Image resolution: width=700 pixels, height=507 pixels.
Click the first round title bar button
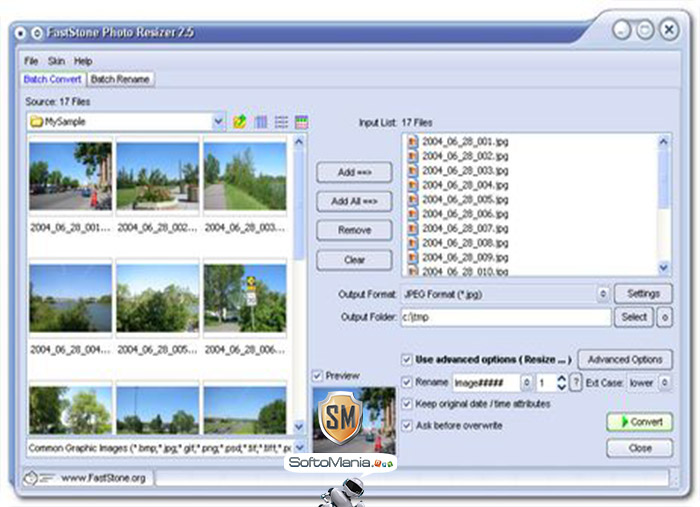pos(19,33)
